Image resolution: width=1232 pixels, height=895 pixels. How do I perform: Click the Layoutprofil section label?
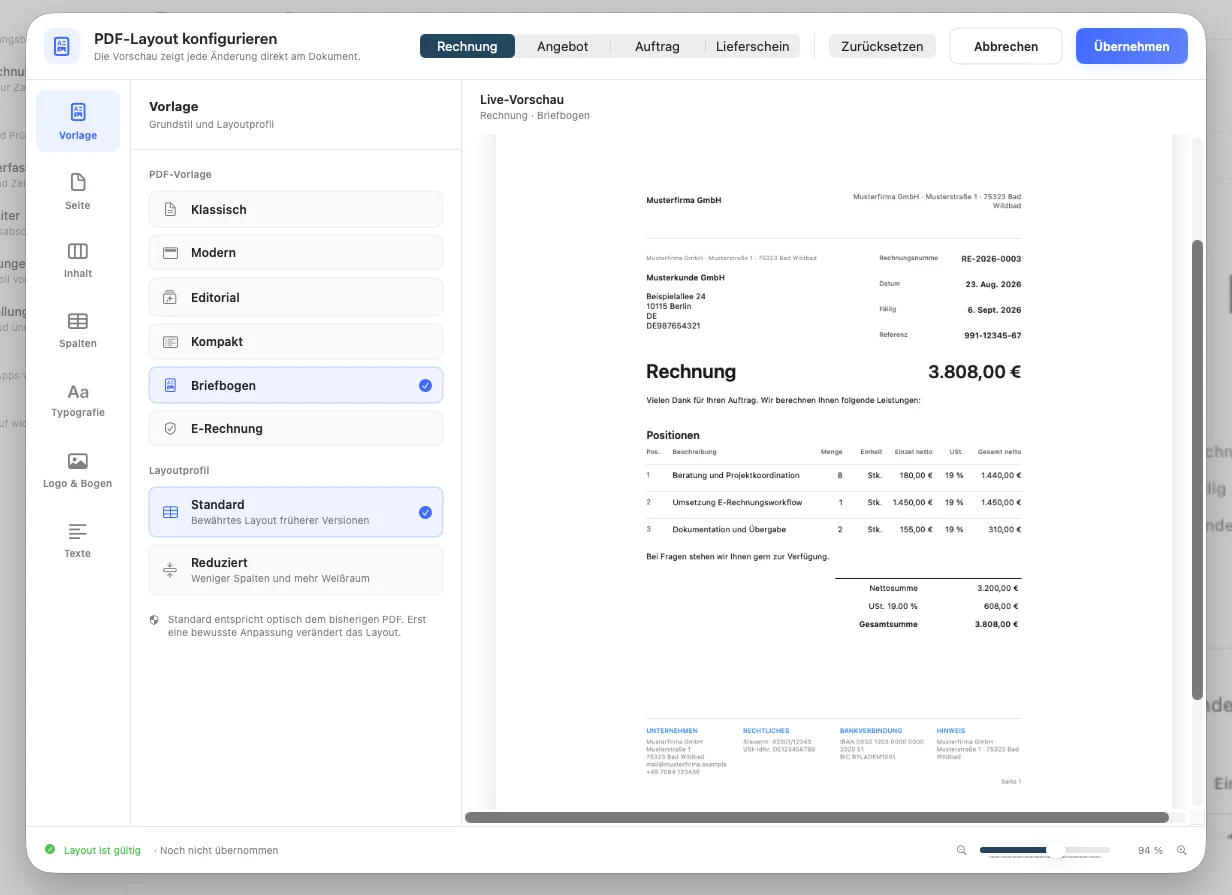[179, 470]
